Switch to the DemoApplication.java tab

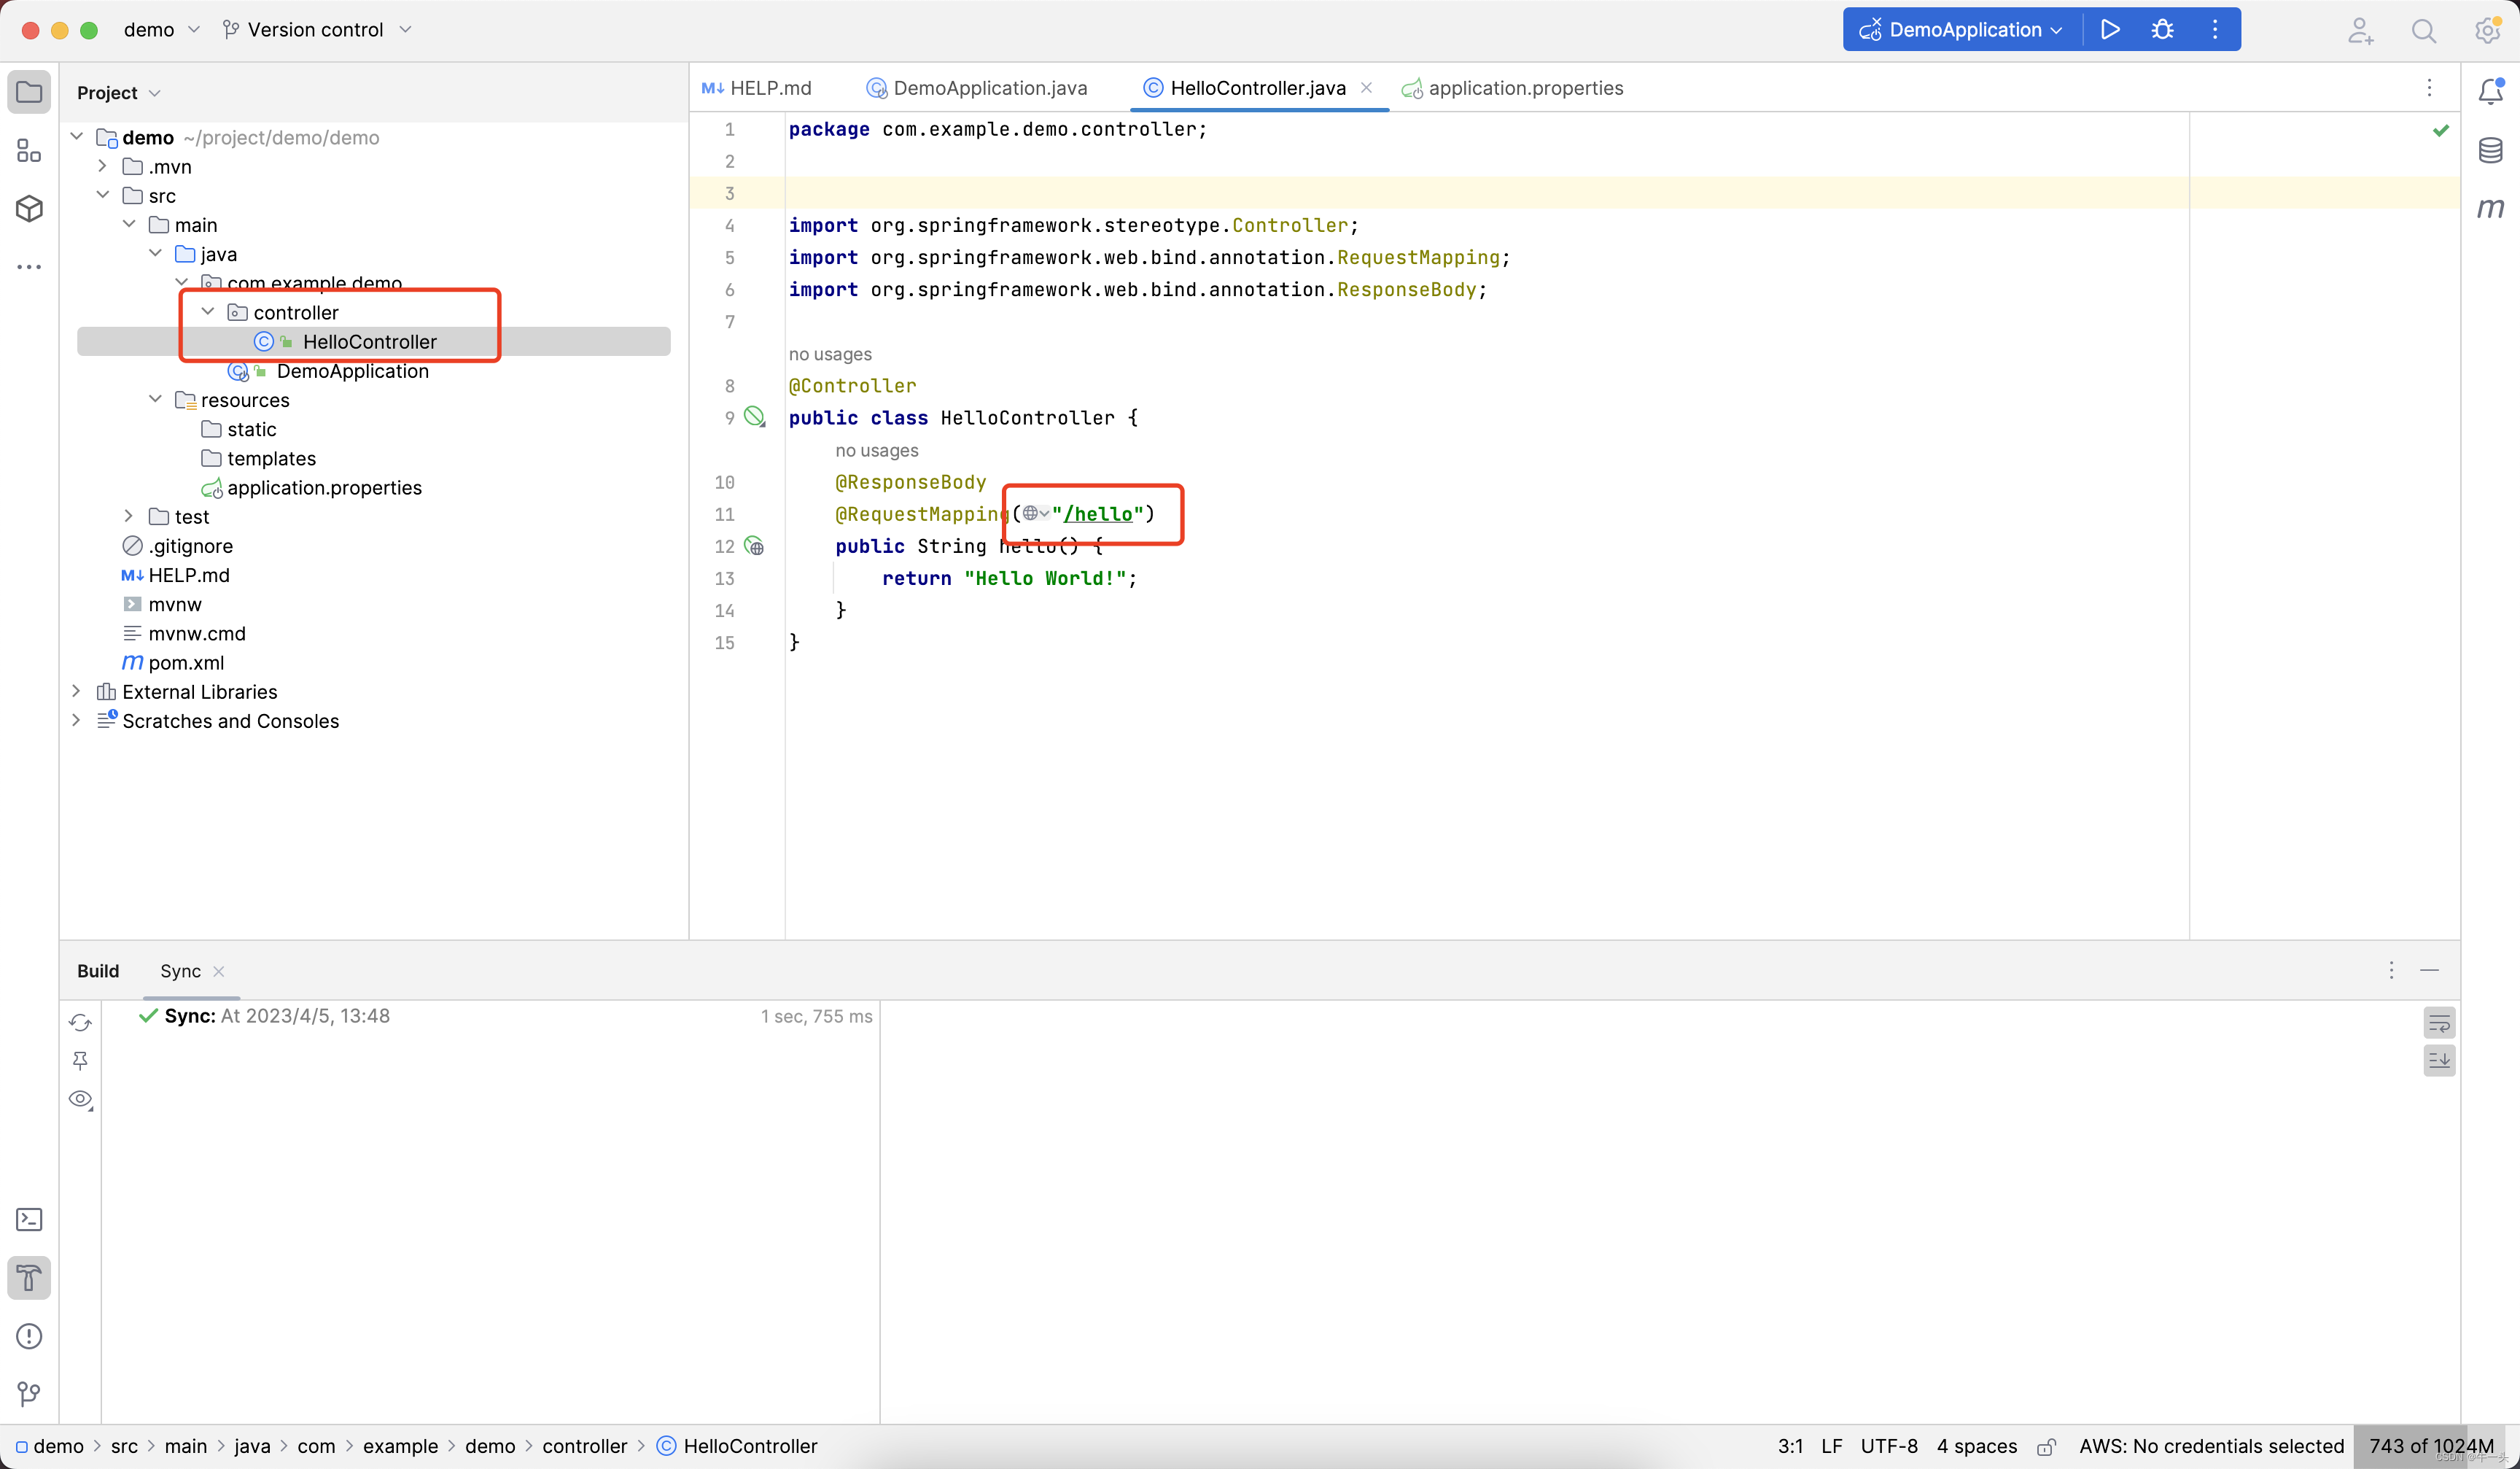[x=989, y=88]
